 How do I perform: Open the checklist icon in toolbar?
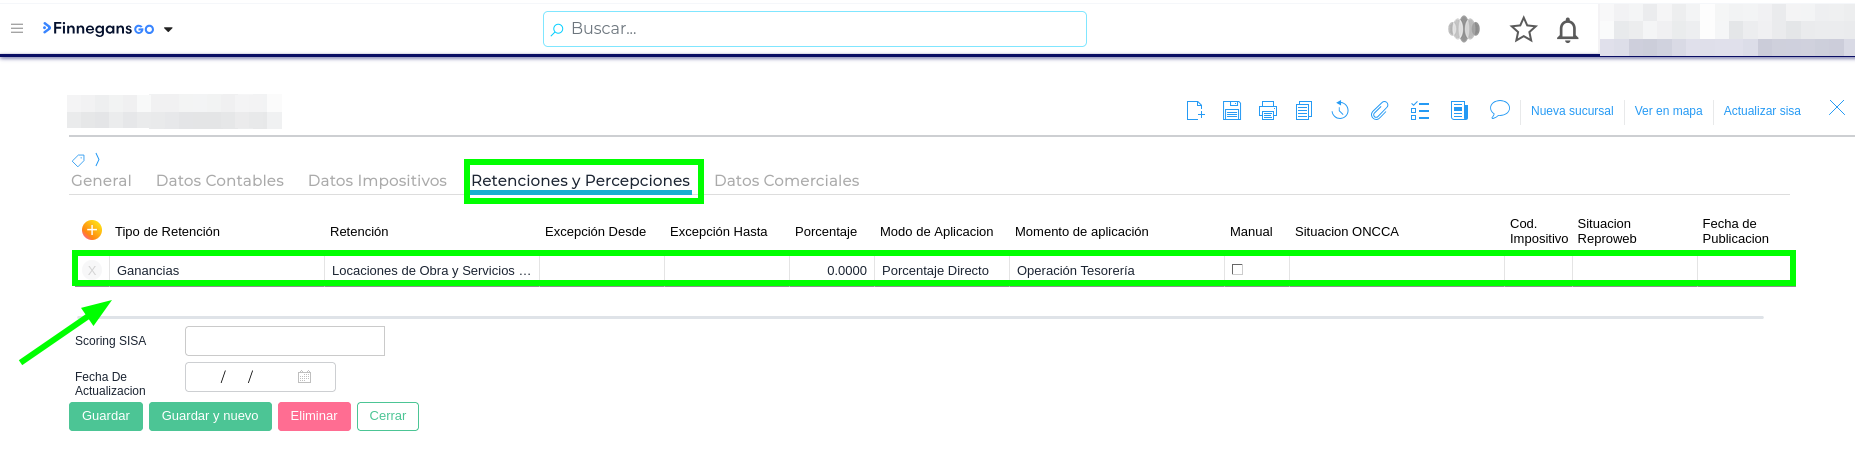[x=1420, y=111]
